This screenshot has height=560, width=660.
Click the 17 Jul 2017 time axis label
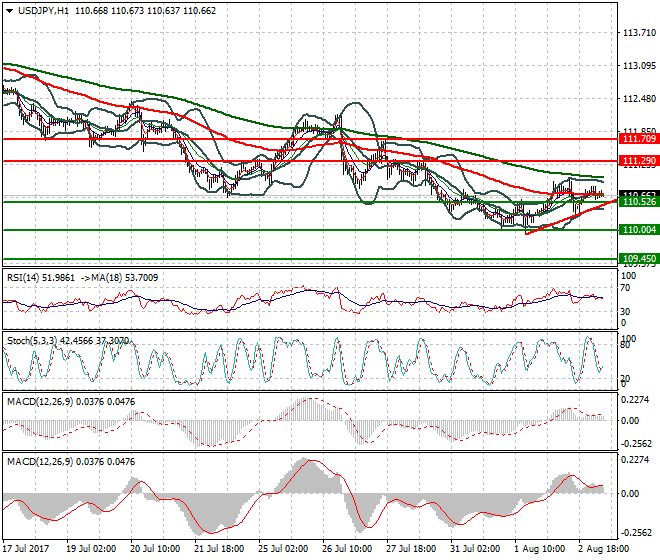point(25,549)
